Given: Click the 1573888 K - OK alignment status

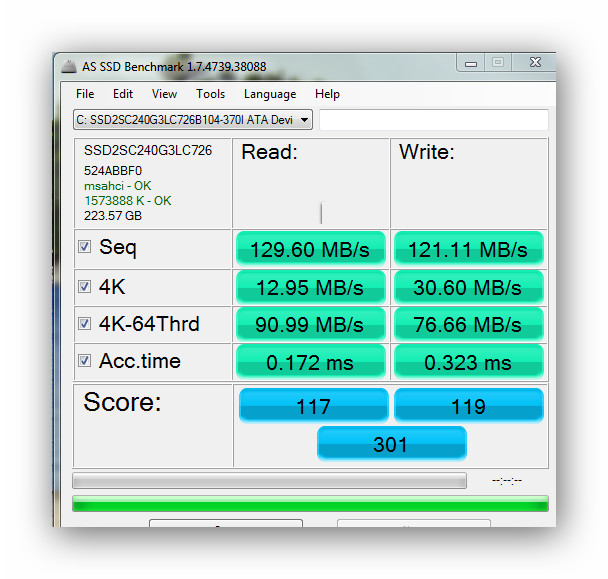Looking at the screenshot, I should (x=128, y=201).
